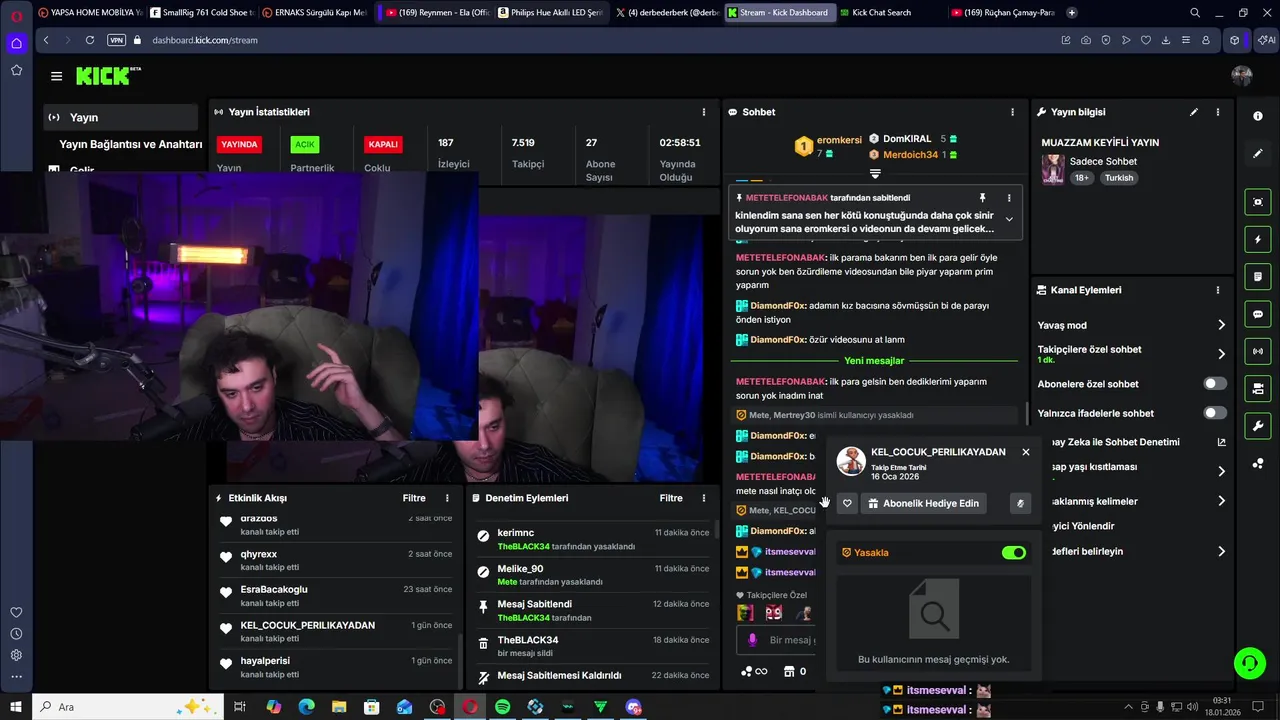The height and width of the screenshot is (720, 1280).
Task: Switch to Kick Chat Search browser tab
Action: (x=886, y=12)
